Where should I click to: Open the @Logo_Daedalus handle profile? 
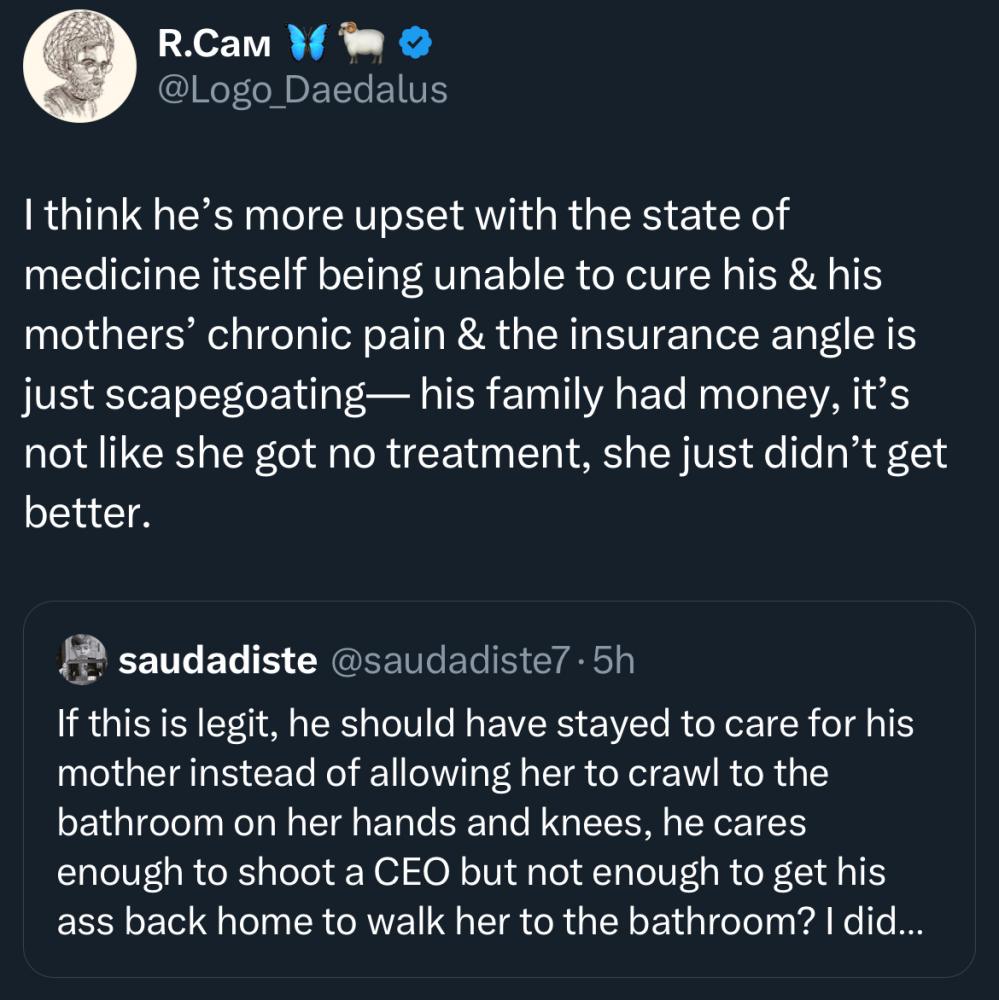point(302,90)
